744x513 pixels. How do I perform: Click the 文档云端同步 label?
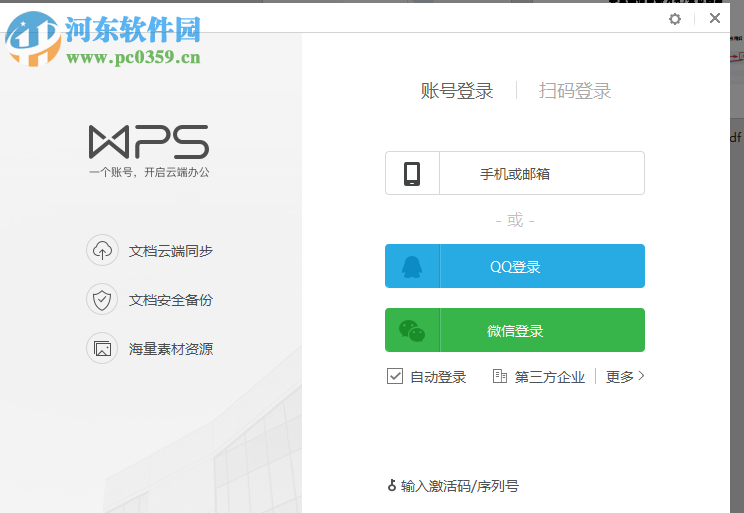[x=171, y=251]
